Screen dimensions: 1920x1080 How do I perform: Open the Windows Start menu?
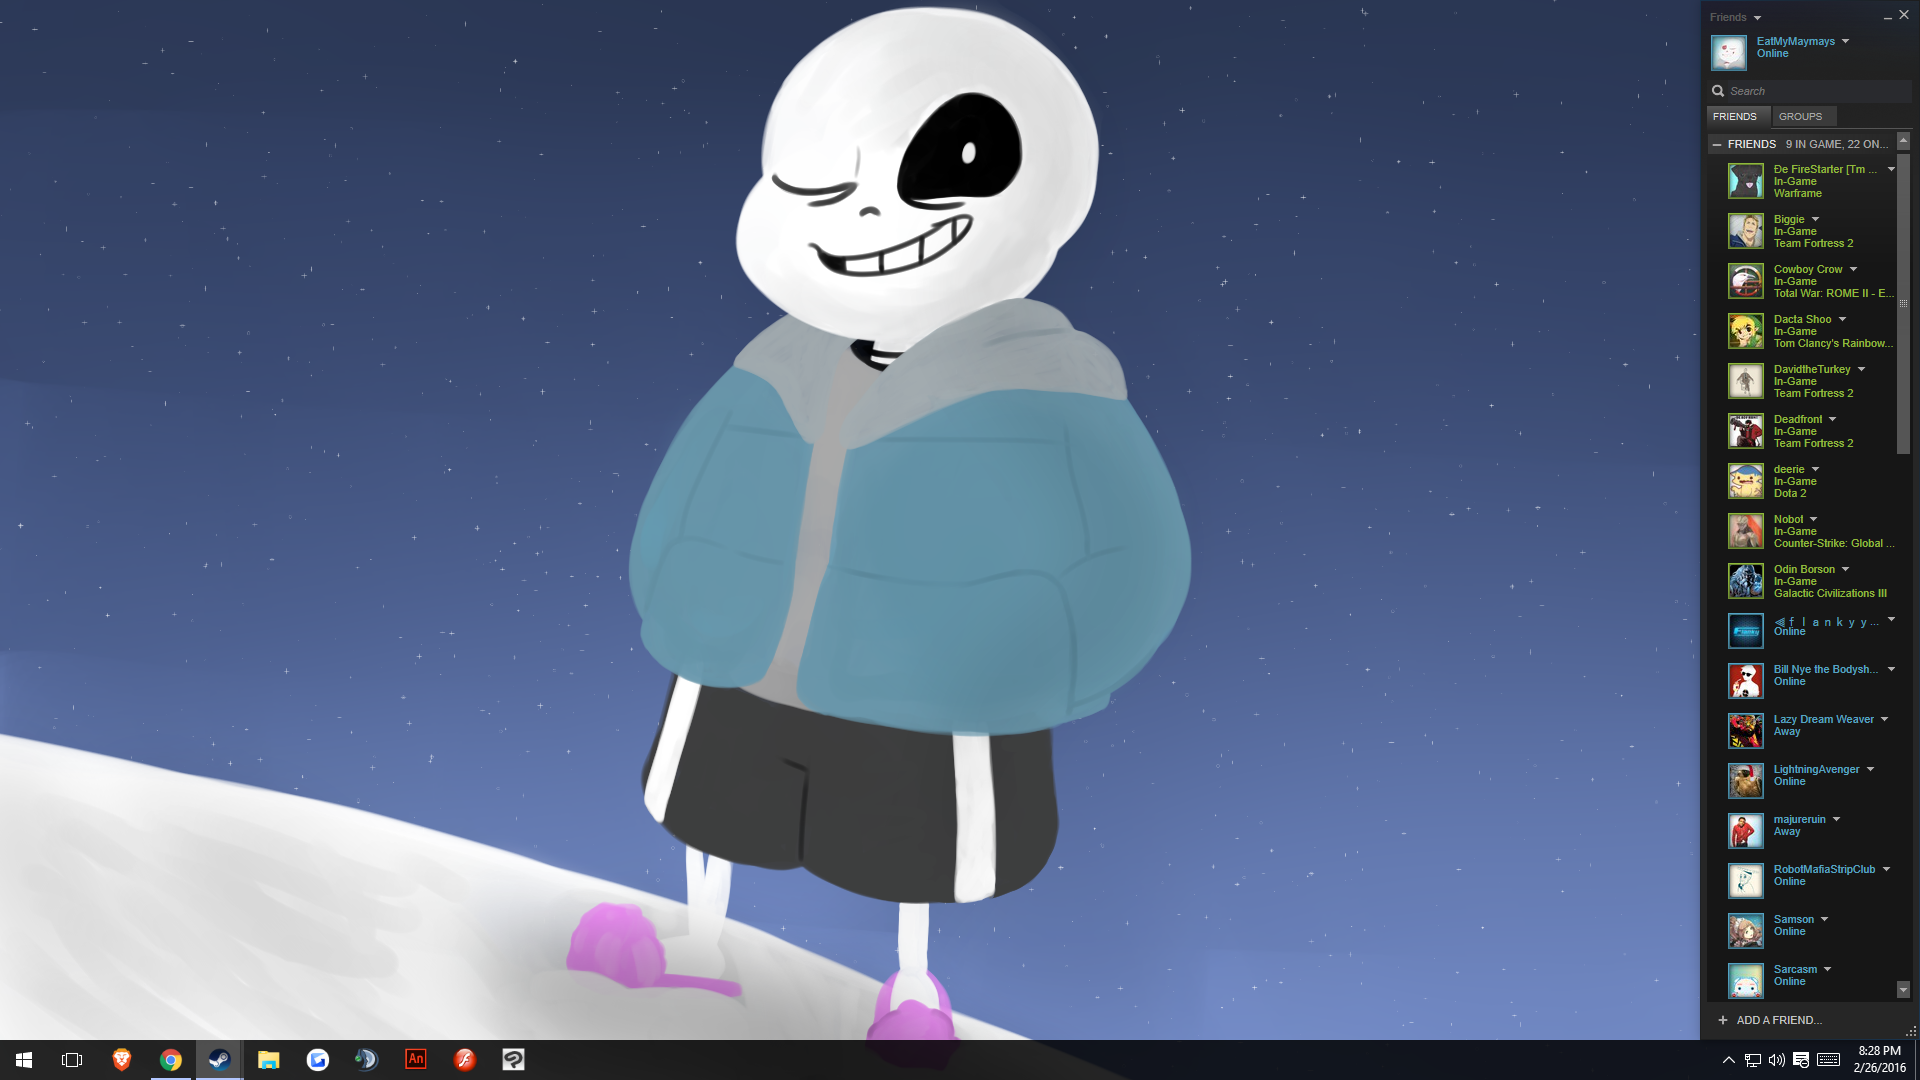point(24,1060)
